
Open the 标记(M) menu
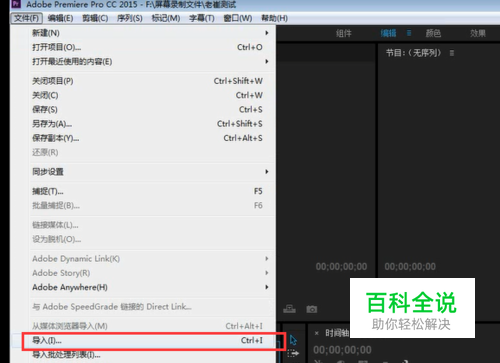click(x=166, y=18)
